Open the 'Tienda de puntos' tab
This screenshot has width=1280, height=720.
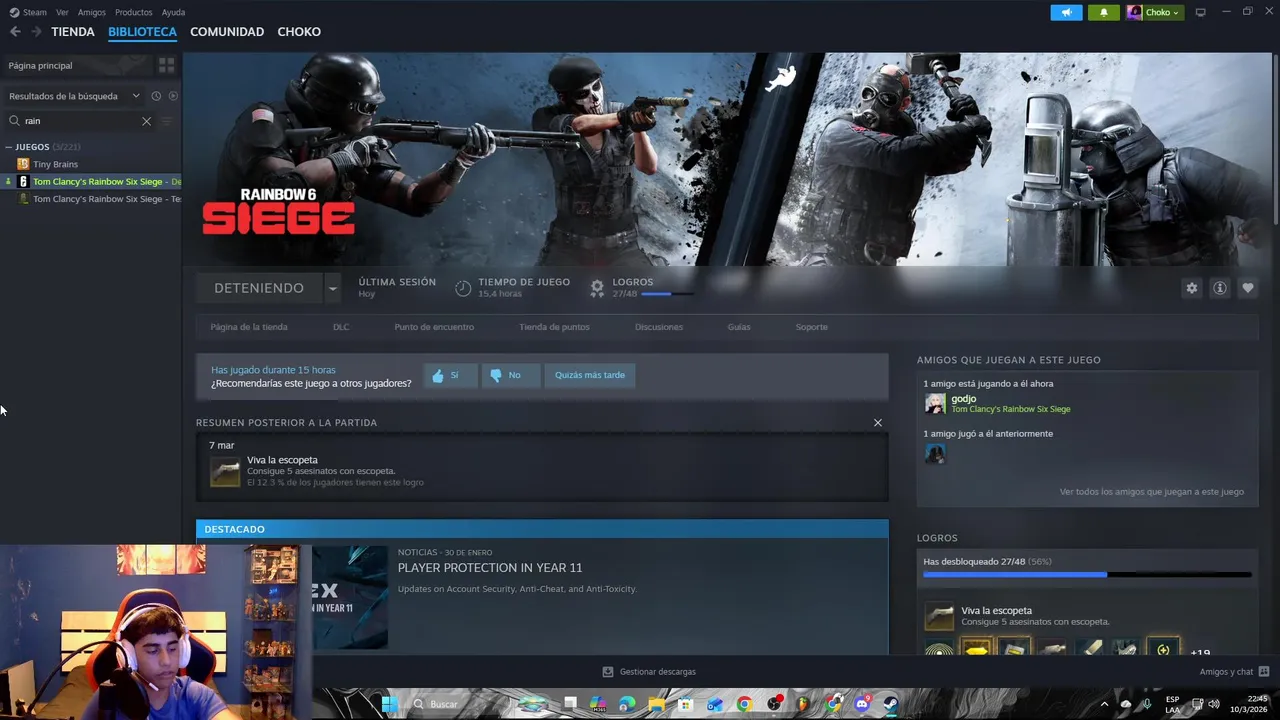click(x=554, y=327)
